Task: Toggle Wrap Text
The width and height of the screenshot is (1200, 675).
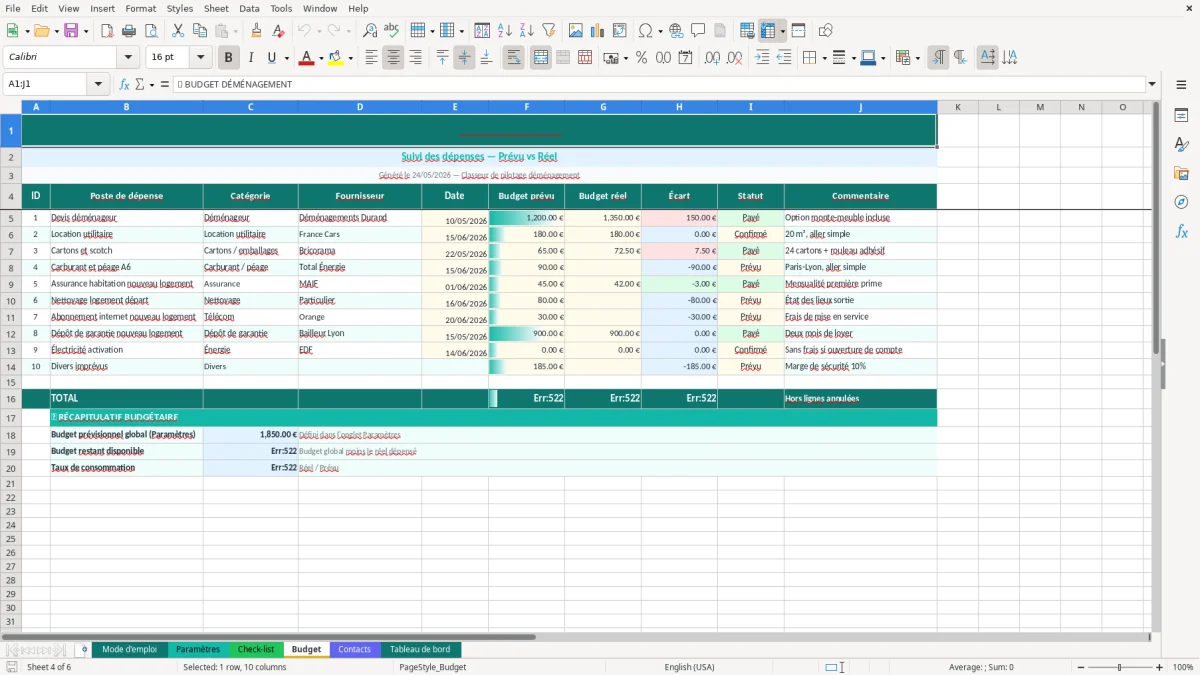Action: pos(513,58)
